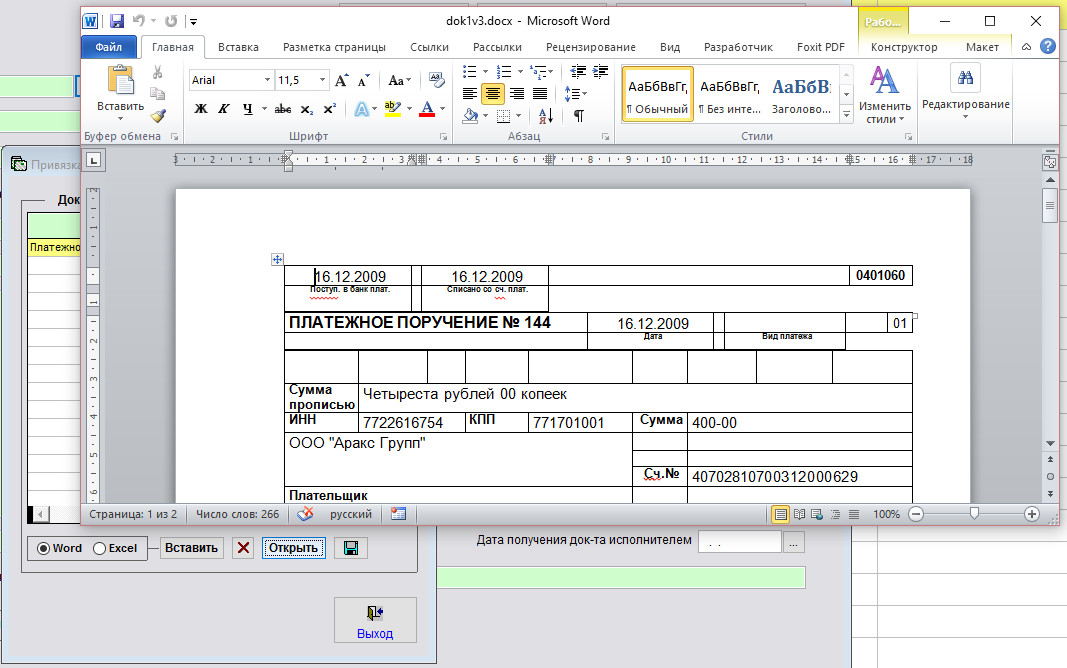Open the Arial font name dropdown

267,80
